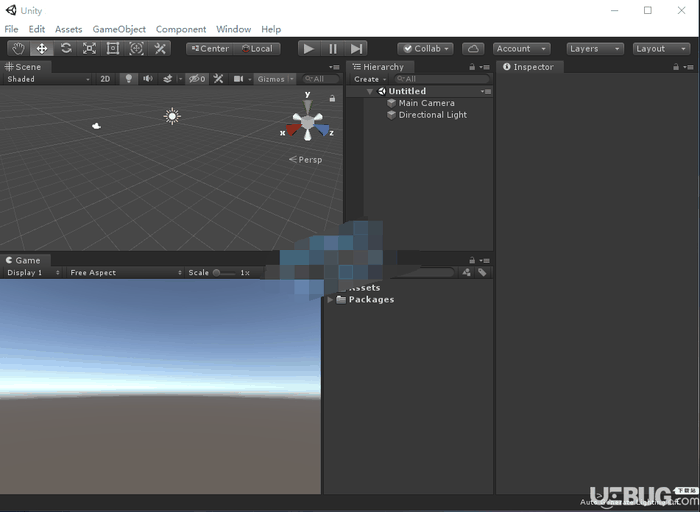
Task: Open the Layers dropdown
Action: [595, 49]
